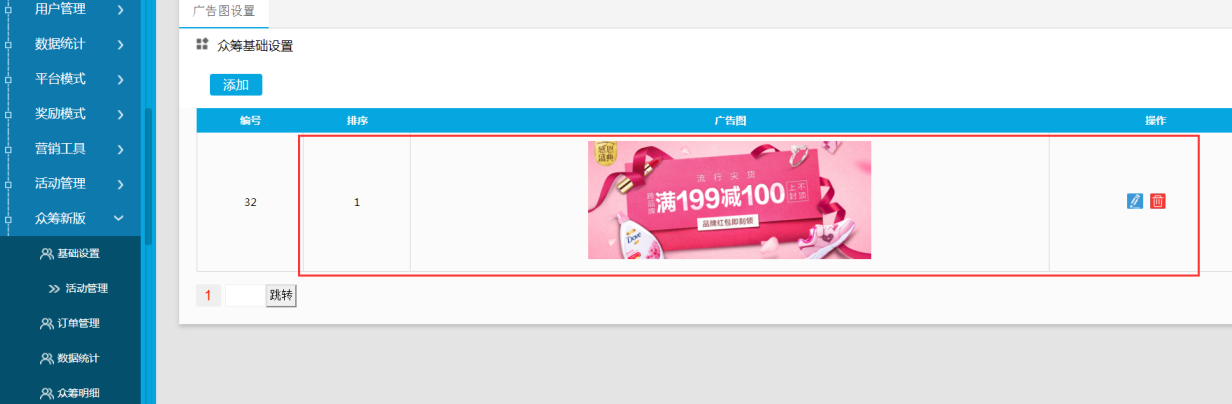Focus the page number input field

tap(245, 295)
